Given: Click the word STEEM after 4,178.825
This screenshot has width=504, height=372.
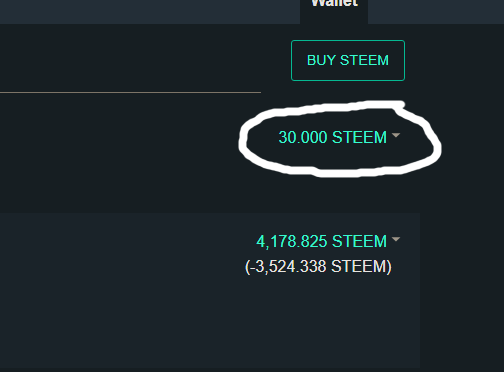Looking at the screenshot, I should coord(359,241).
